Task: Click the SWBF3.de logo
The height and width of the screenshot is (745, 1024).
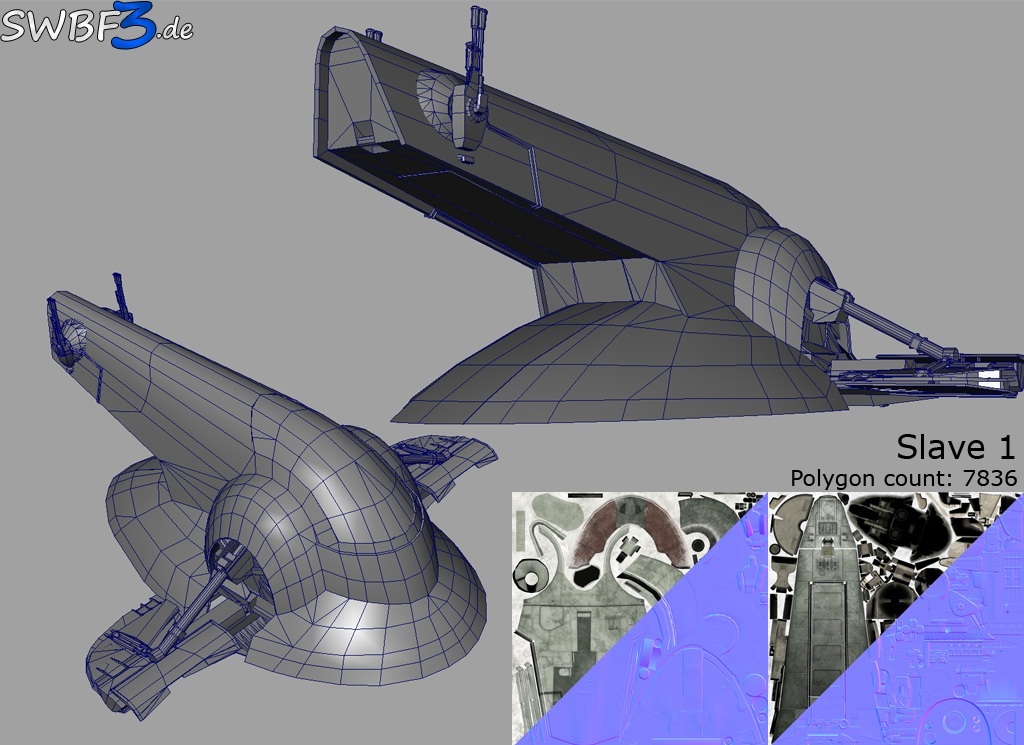Action: click(x=96, y=25)
